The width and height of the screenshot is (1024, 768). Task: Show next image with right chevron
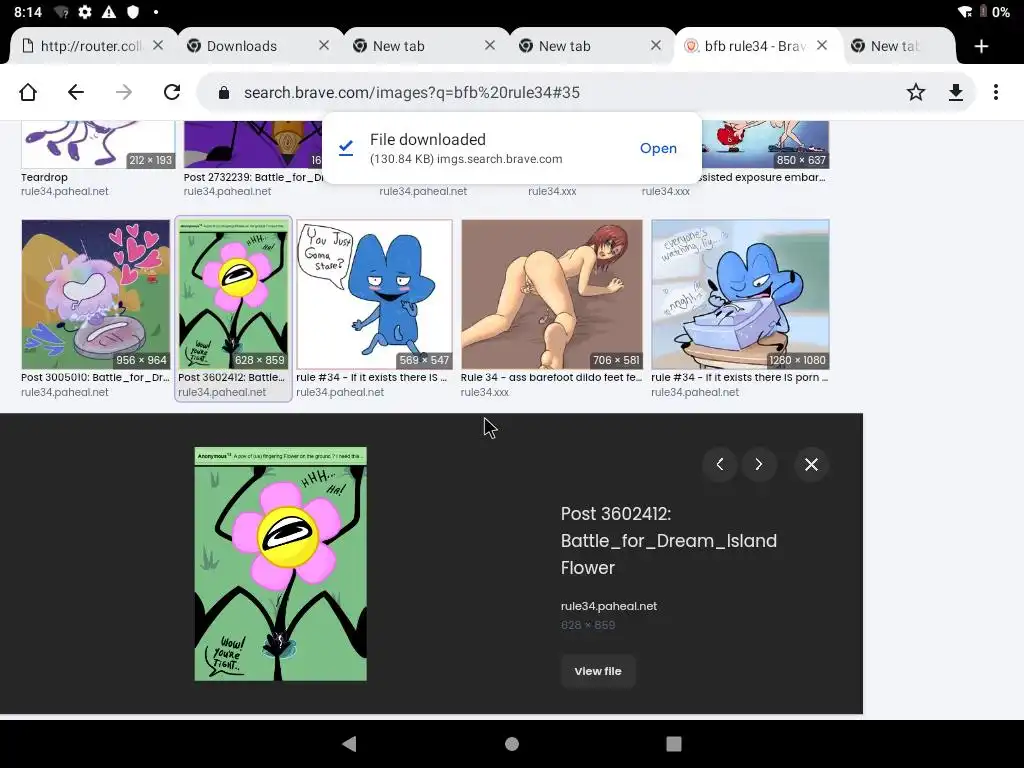tap(759, 464)
